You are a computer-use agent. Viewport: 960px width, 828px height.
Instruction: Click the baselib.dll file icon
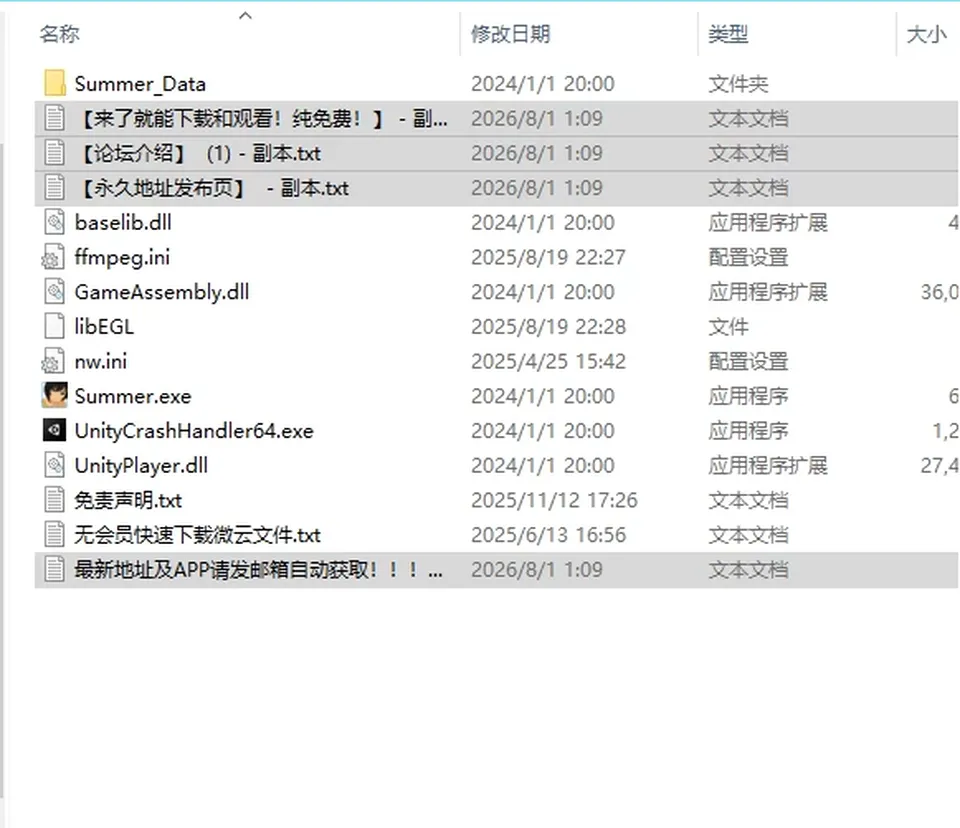tap(54, 222)
